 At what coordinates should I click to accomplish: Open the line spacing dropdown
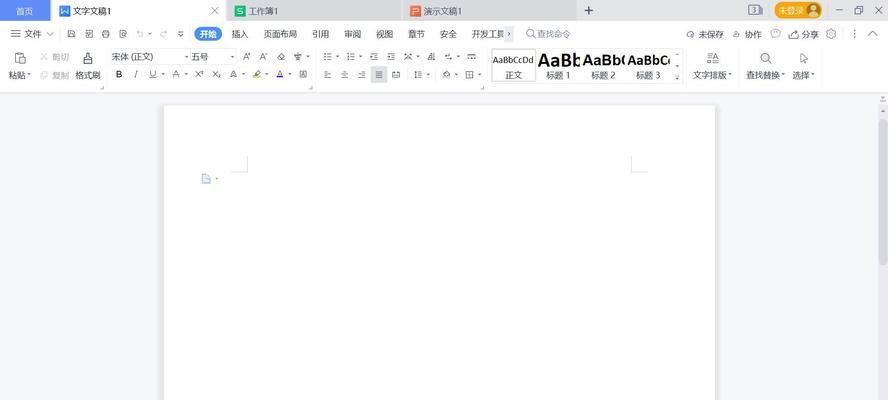[428, 74]
